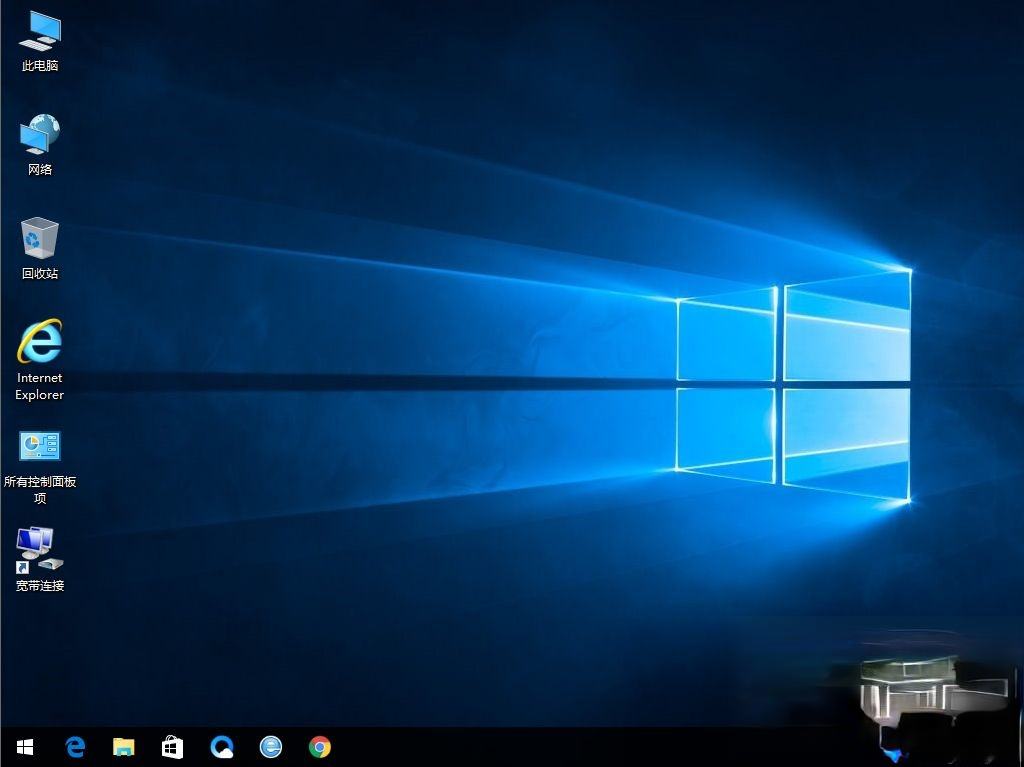Launch the blue Q cloud browser on taskbar
The height and width of the screenshot is (767, 1024).
coord(222,747)
